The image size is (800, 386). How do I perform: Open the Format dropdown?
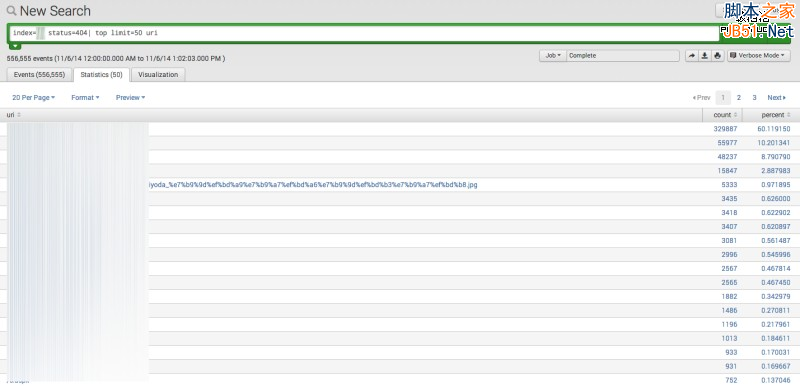[85, 97]
